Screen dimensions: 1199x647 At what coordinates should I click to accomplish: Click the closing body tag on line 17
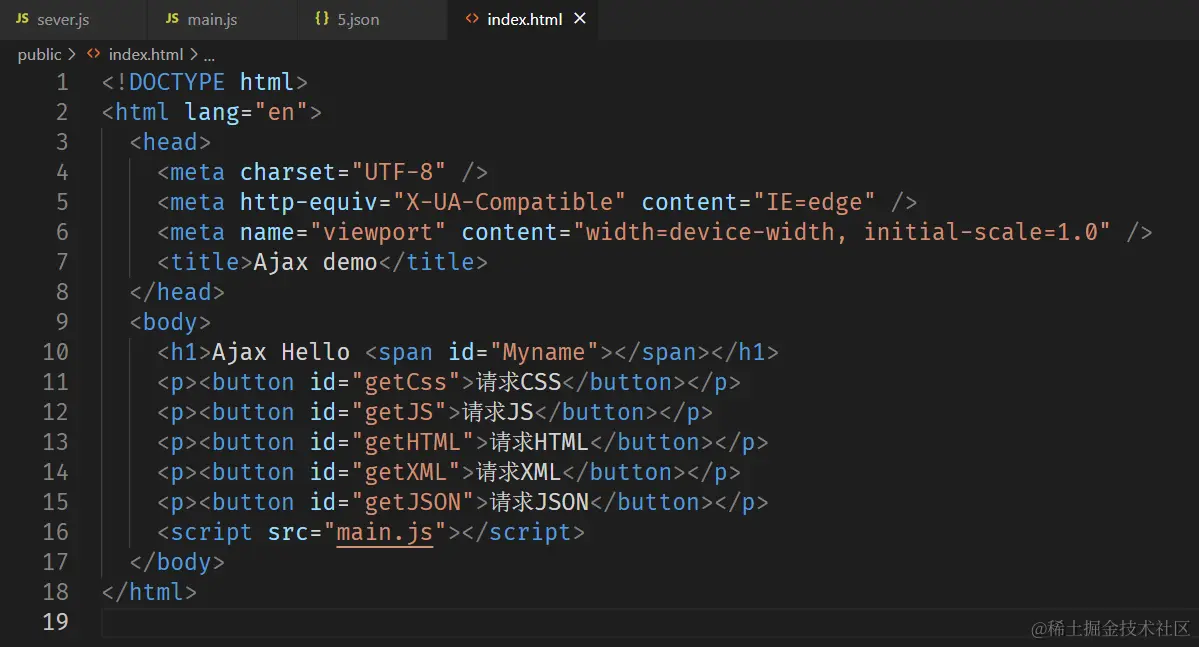[177, 562]
